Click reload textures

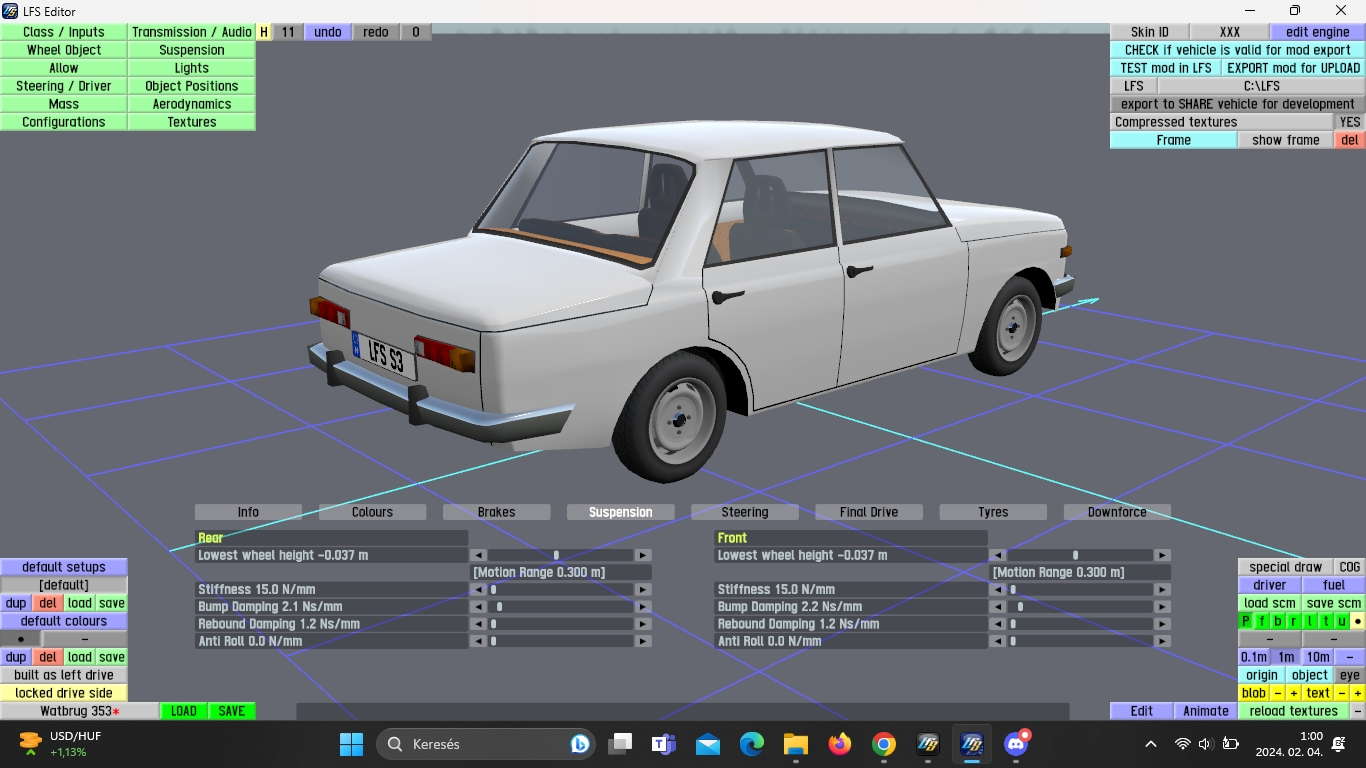pos(1294,711)
